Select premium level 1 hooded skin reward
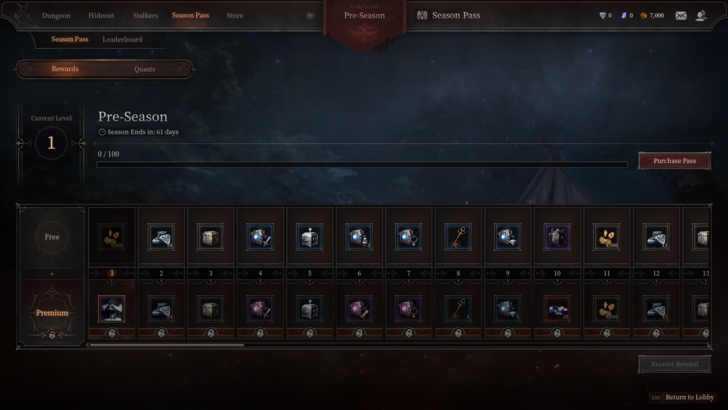The width and height of the screenshot is (728, 410). 112,309
